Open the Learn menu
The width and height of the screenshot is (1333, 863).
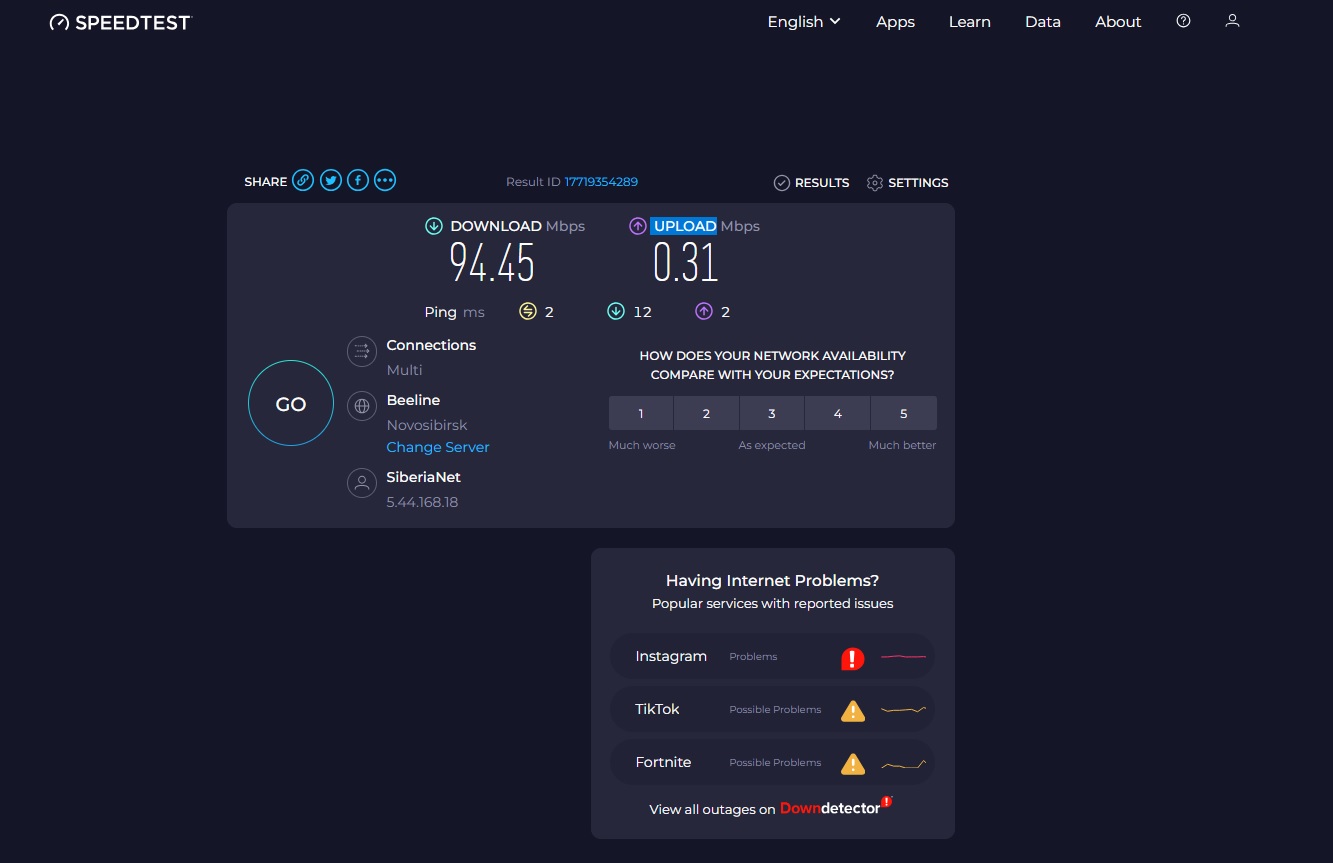coord(969,22)
